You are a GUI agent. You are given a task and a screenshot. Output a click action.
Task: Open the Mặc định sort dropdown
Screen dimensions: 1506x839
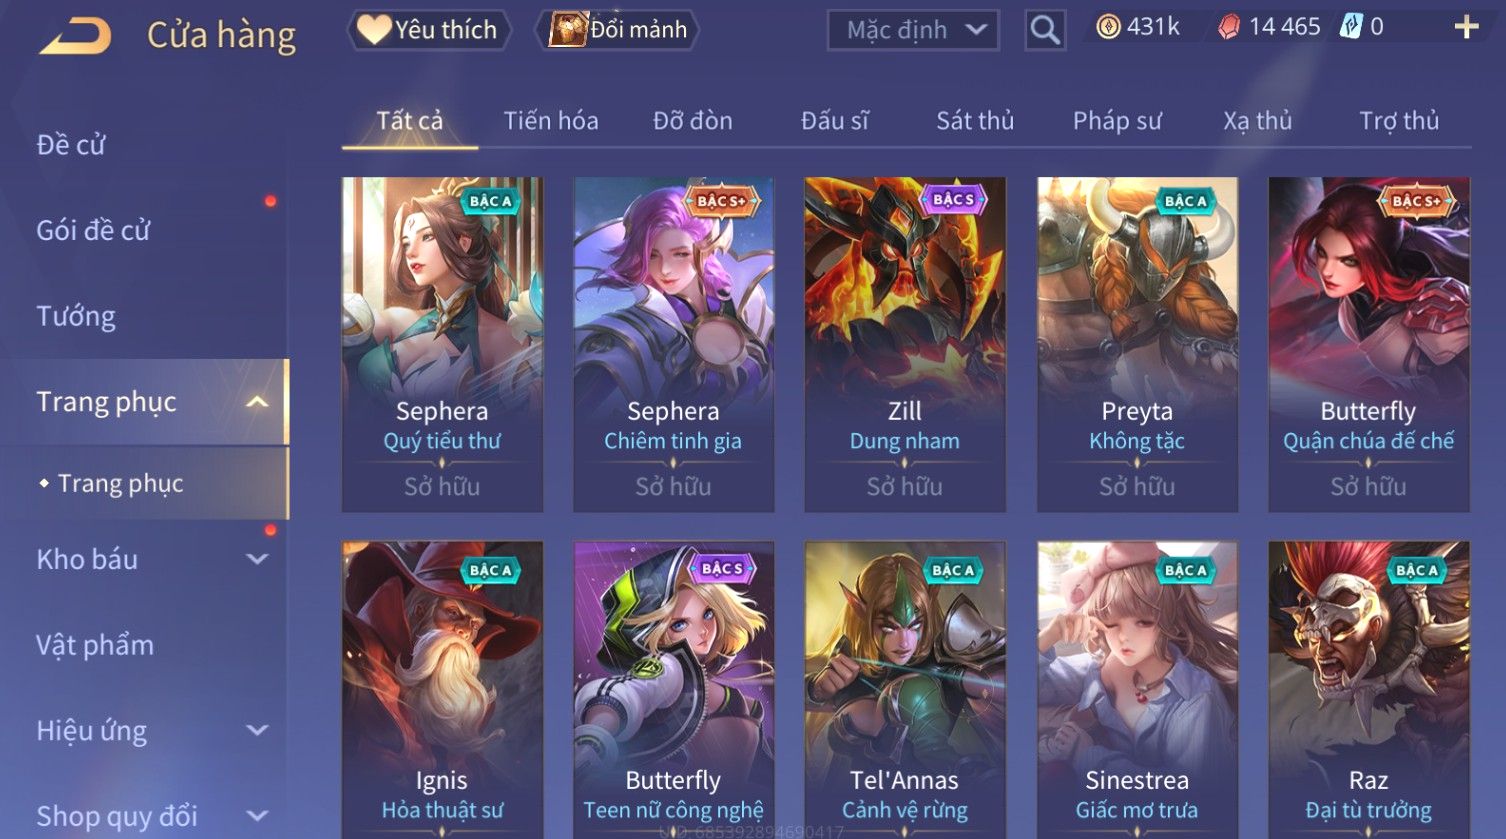[913, 30]
